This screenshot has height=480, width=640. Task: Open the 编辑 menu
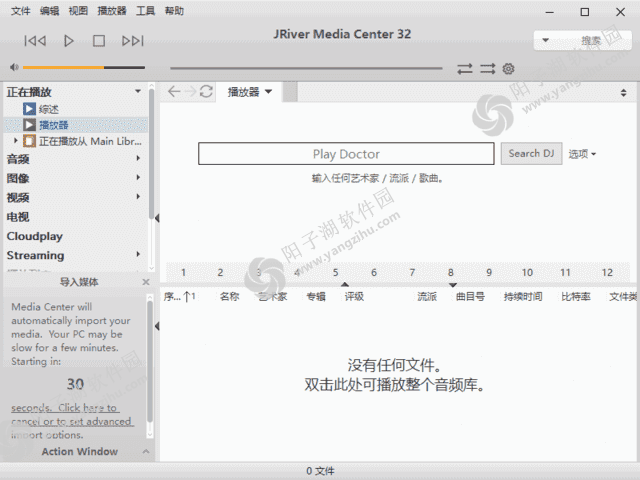pos(49,11)
